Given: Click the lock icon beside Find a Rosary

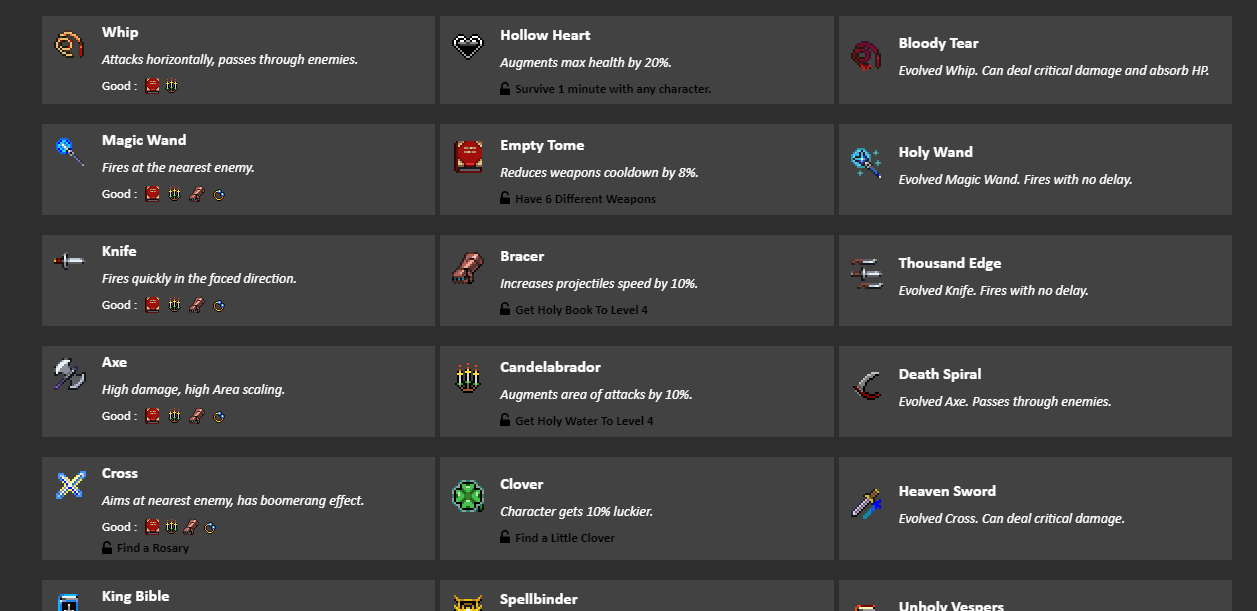Looking at the screenshot, I should 107,548.
